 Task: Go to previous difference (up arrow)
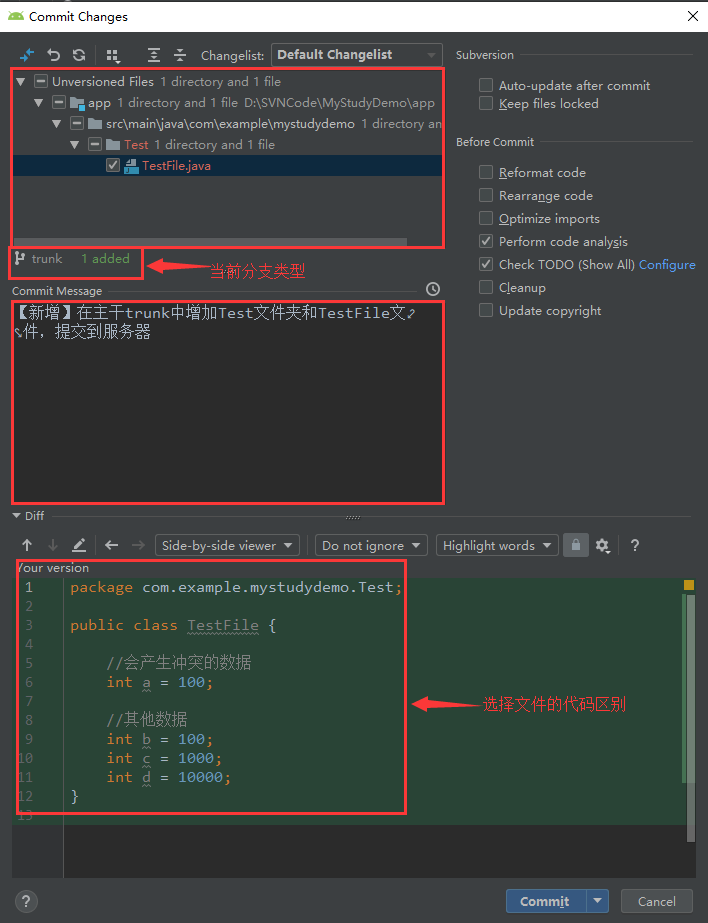tap(27, 546)
